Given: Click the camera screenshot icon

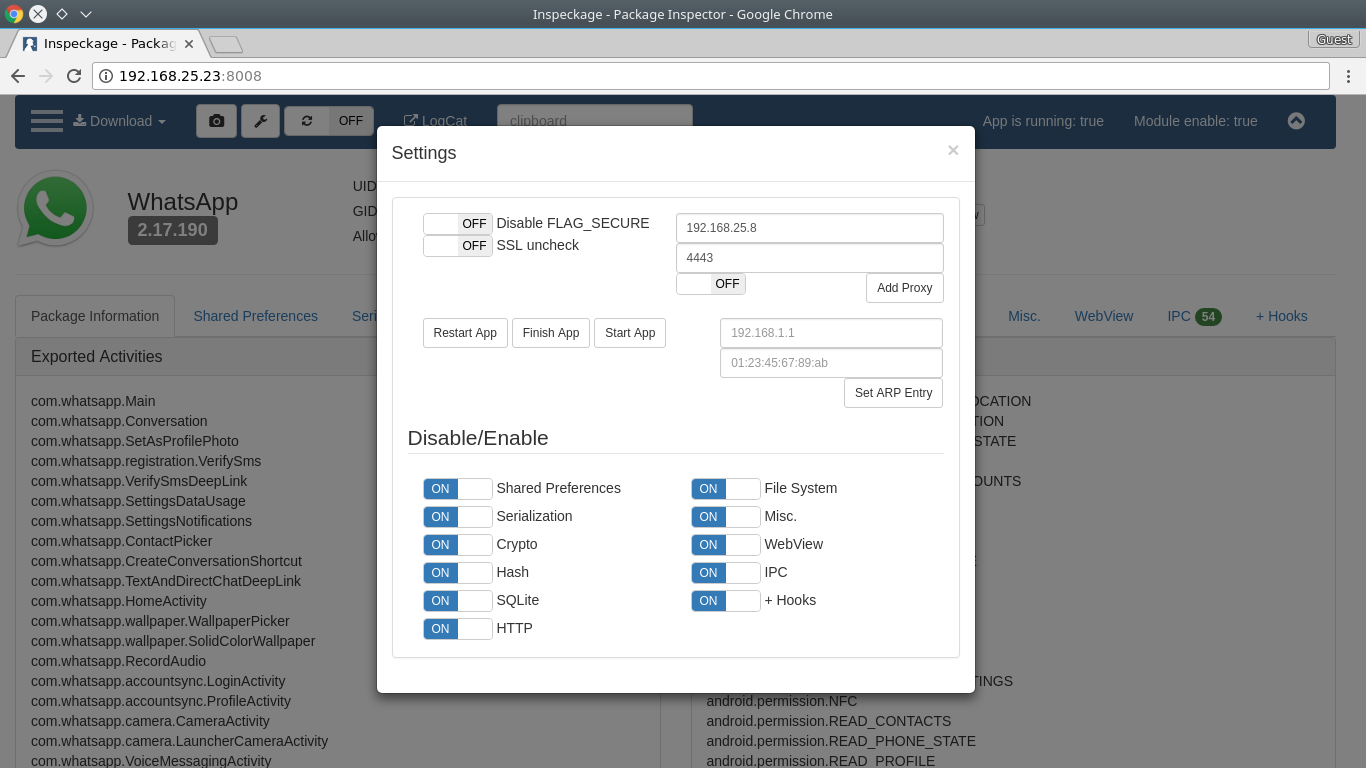Looking at the screenshot, I should pos(216,121).
